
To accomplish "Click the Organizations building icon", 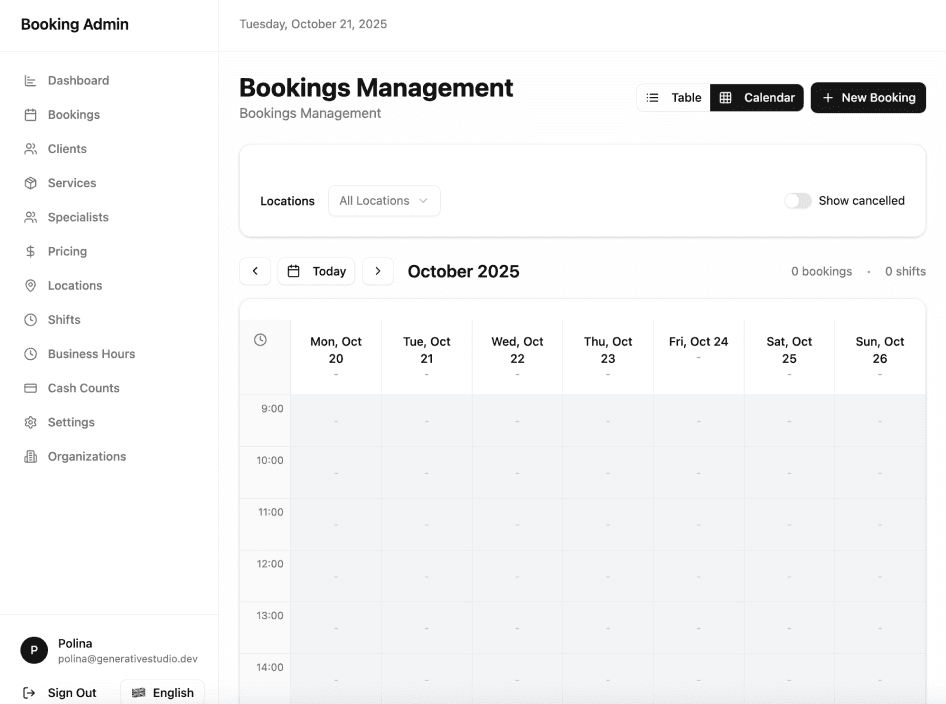I will (x=30, y=457).
